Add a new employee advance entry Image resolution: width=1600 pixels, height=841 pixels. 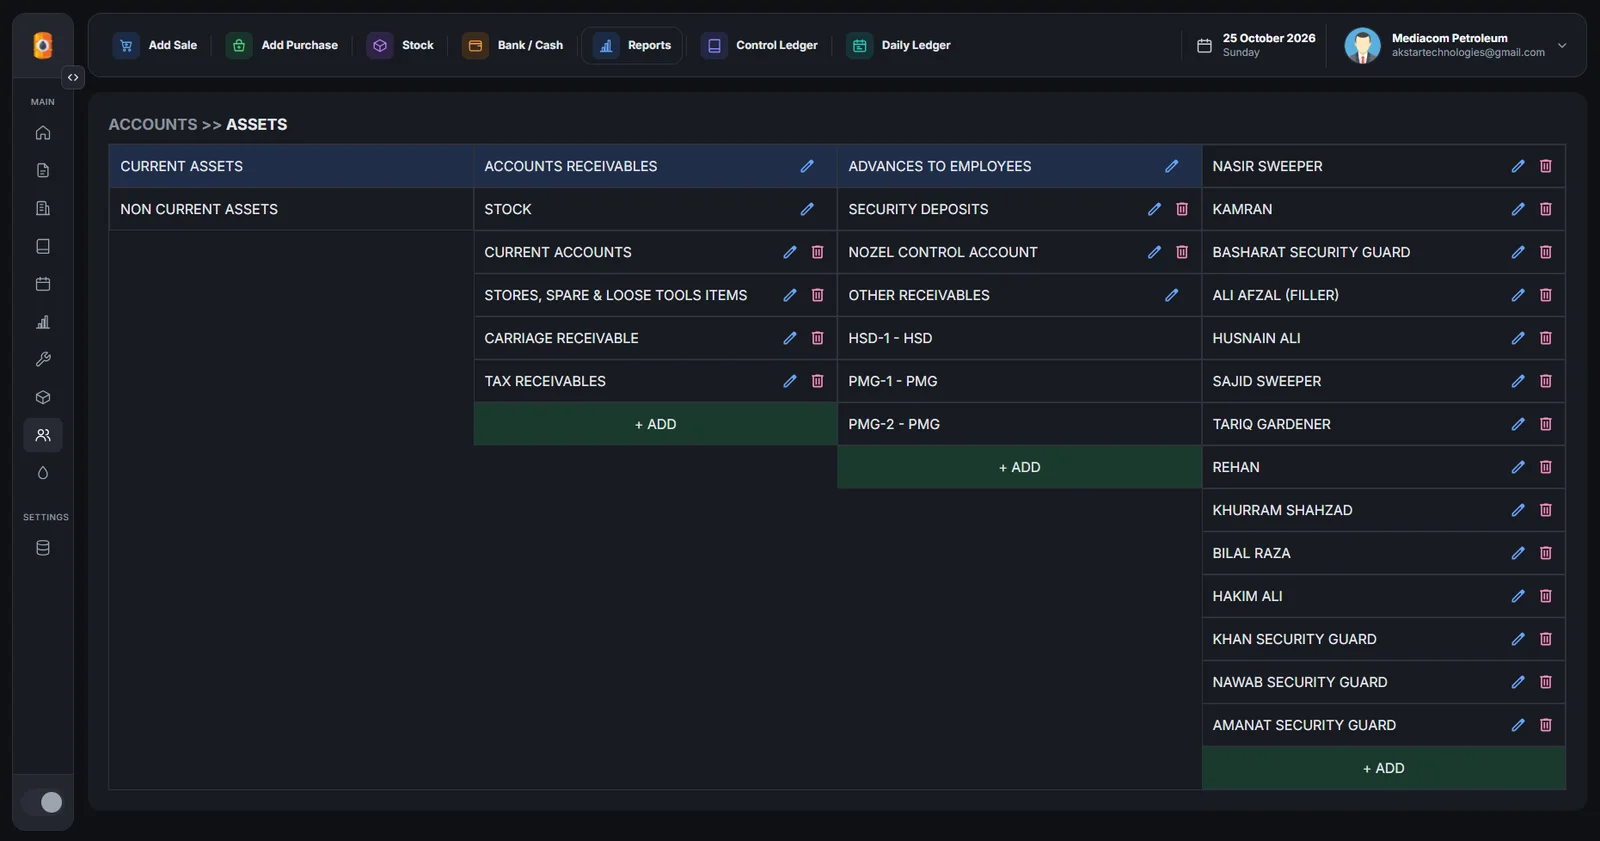[x=1383, y=768]
